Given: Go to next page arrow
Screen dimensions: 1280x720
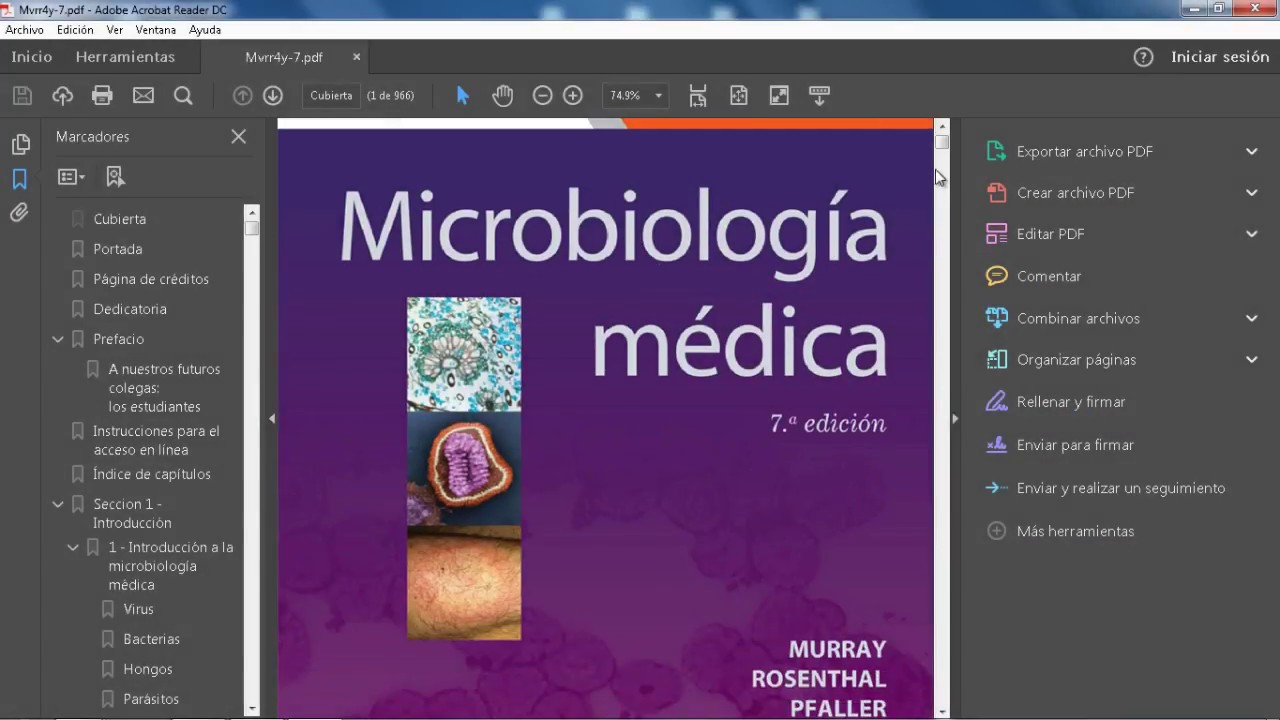Looking at the screenshot, I should pyautogui.click(x=273, y=96).
